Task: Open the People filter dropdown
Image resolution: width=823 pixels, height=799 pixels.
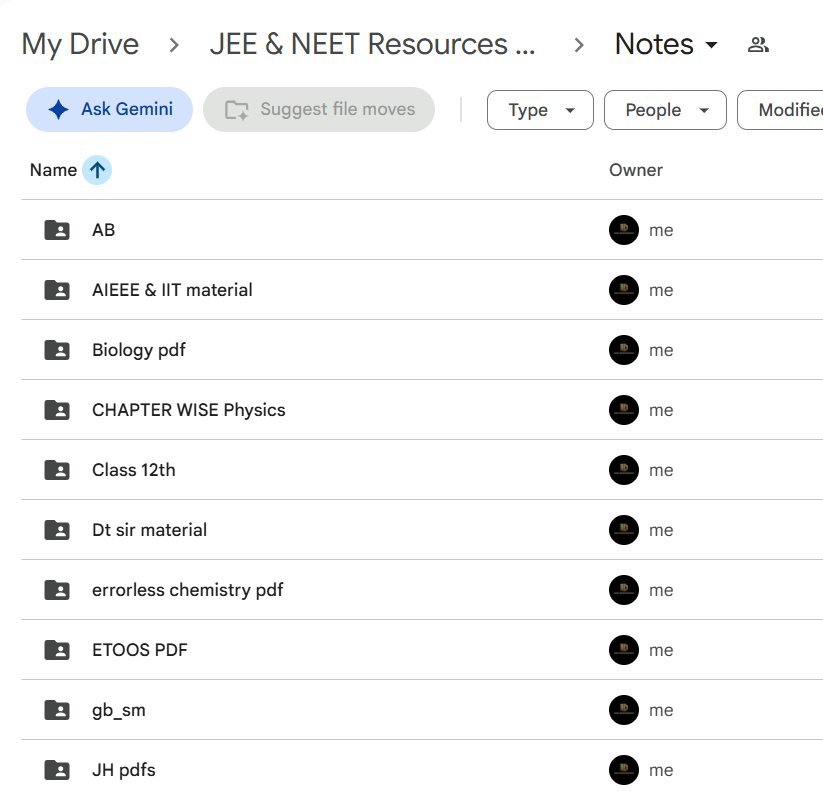Action: pos(665,110)
